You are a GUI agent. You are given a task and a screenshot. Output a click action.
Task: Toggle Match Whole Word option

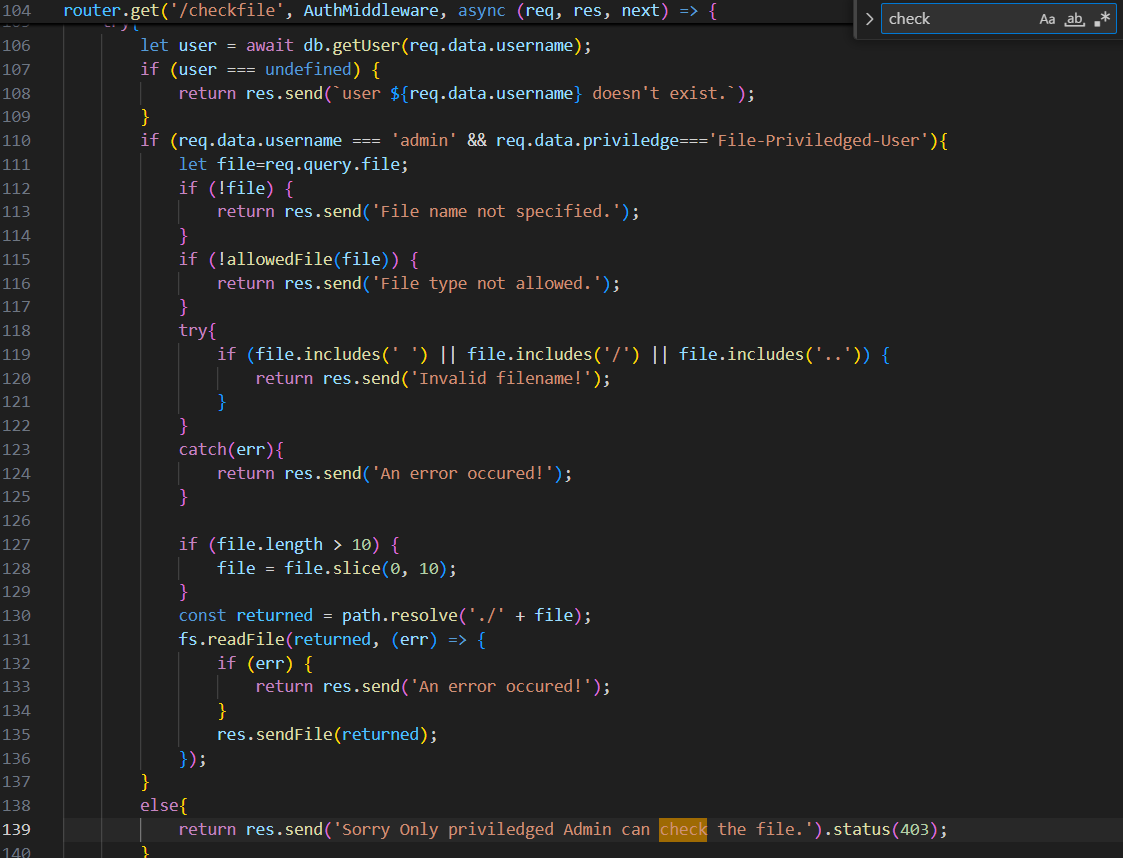point(1075,19)
